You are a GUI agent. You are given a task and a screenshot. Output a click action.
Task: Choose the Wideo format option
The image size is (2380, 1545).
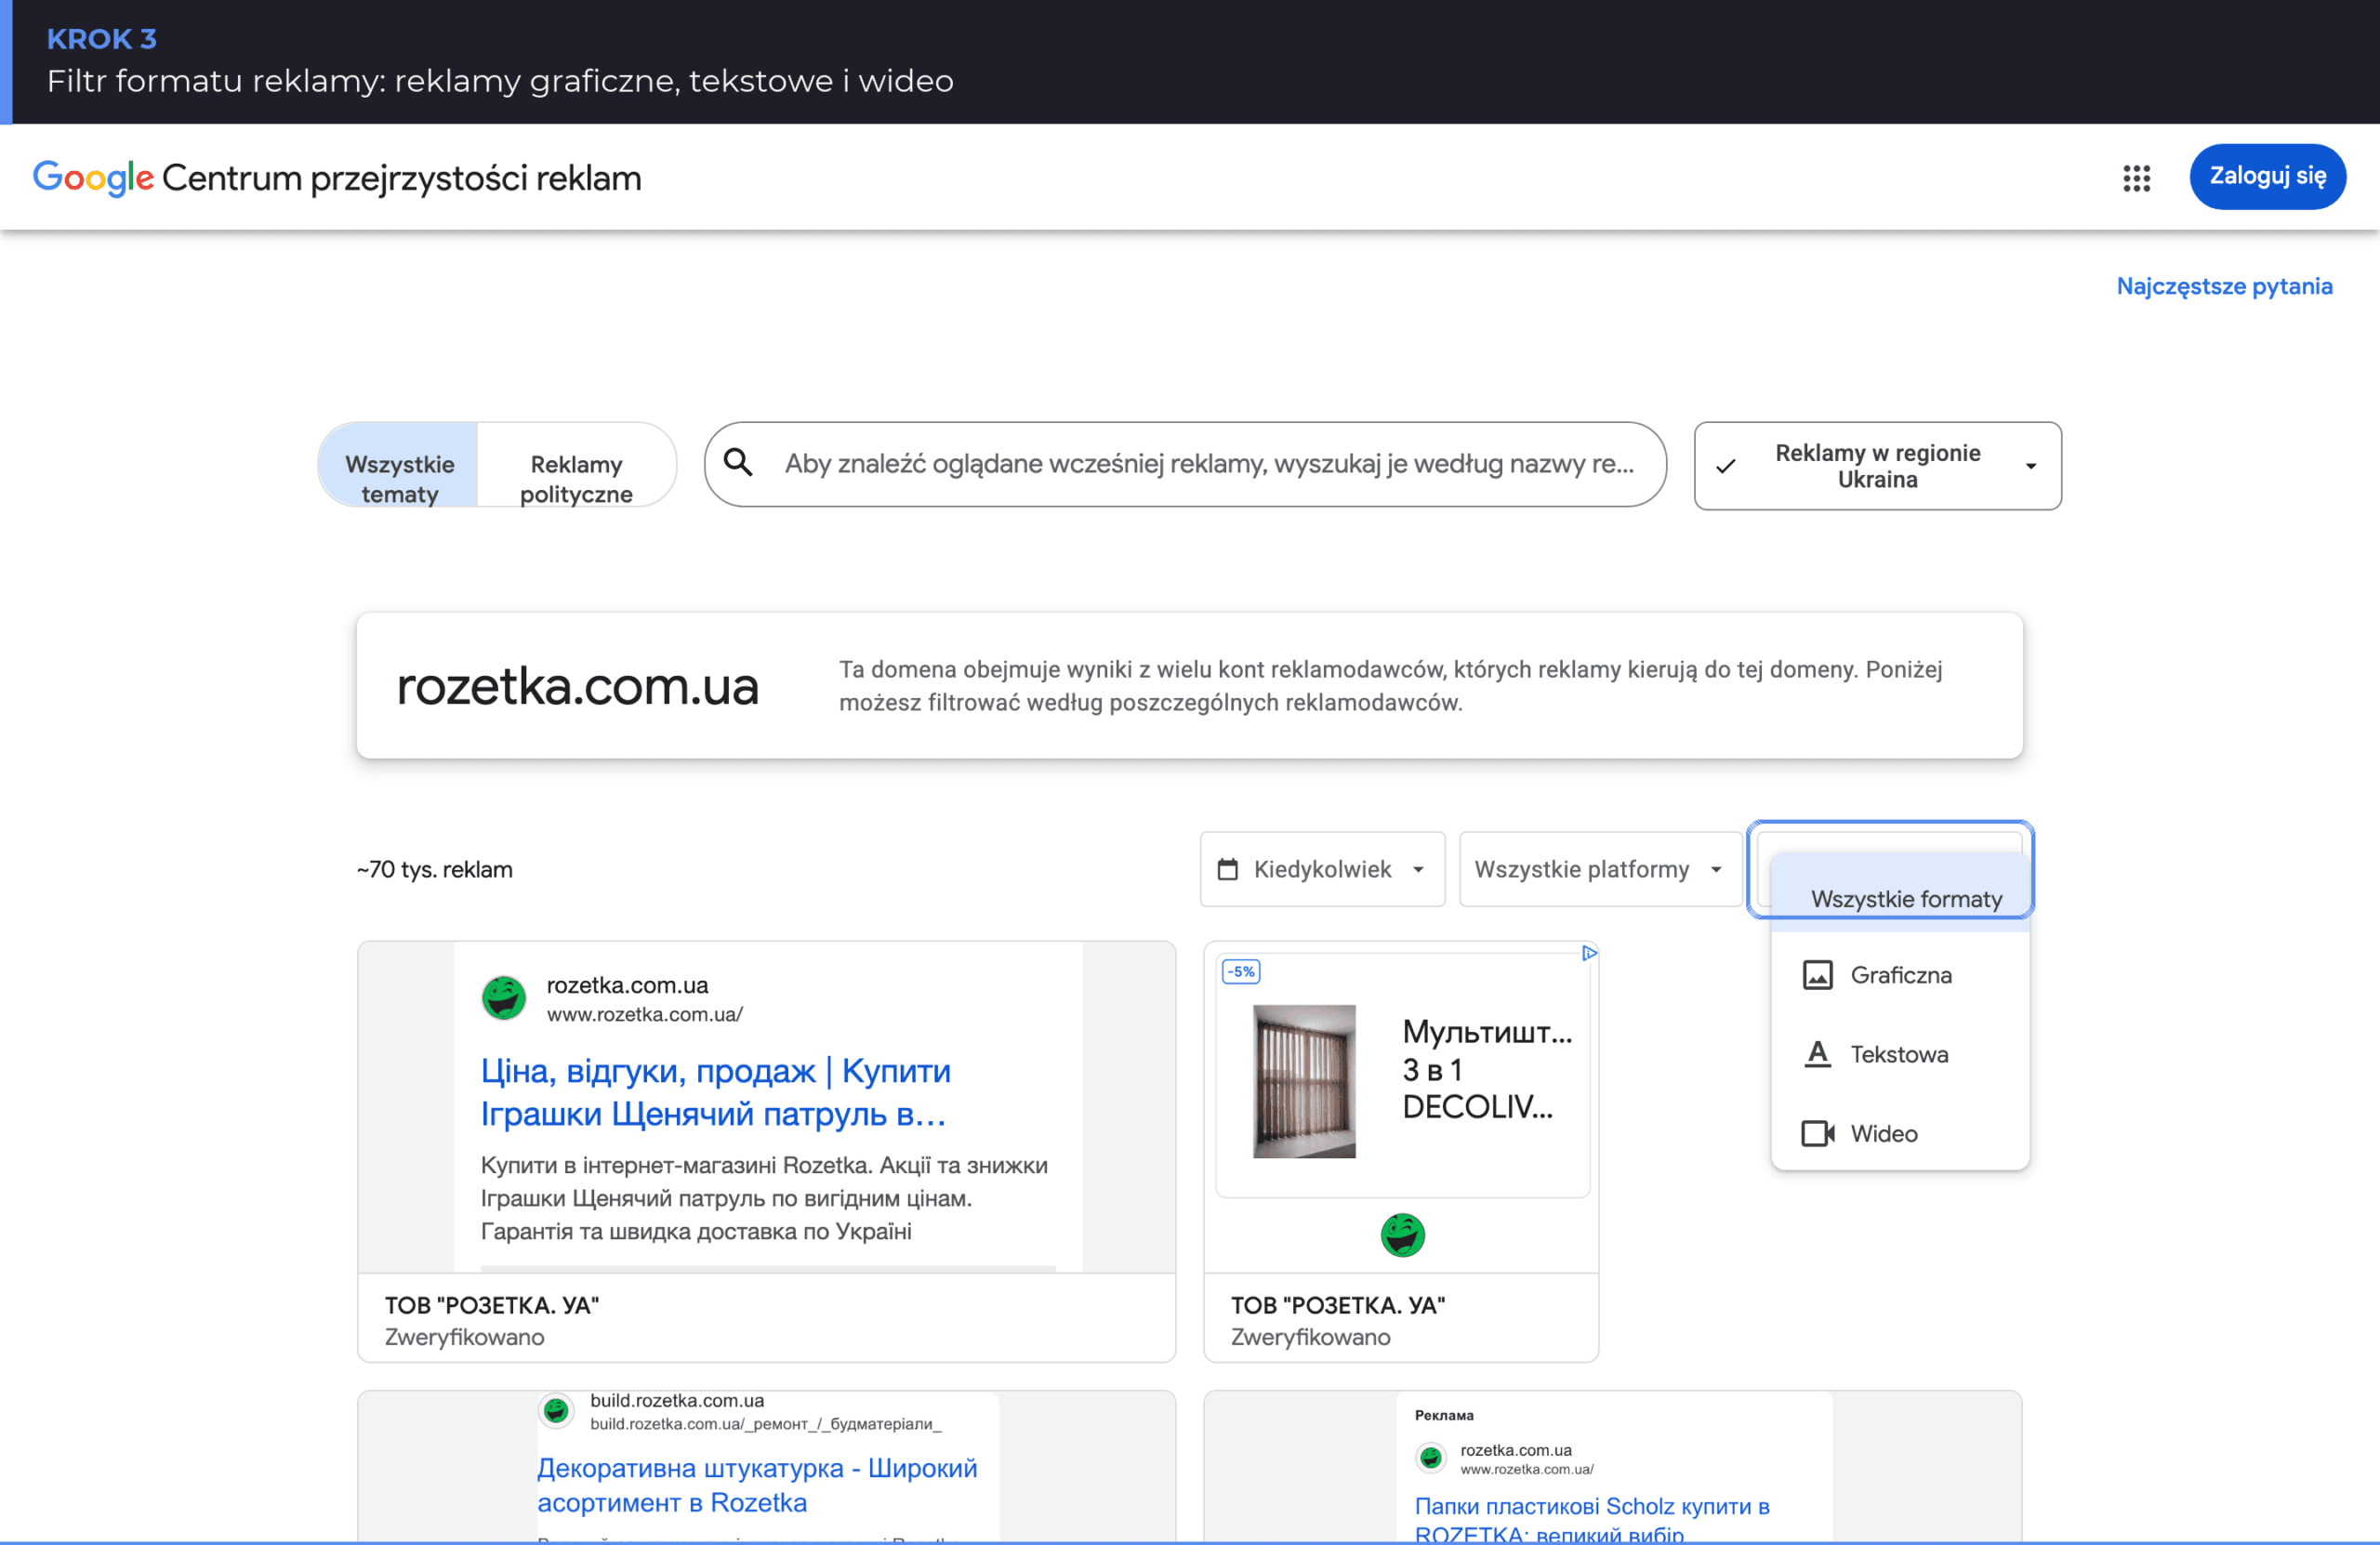point(1900,1133)
